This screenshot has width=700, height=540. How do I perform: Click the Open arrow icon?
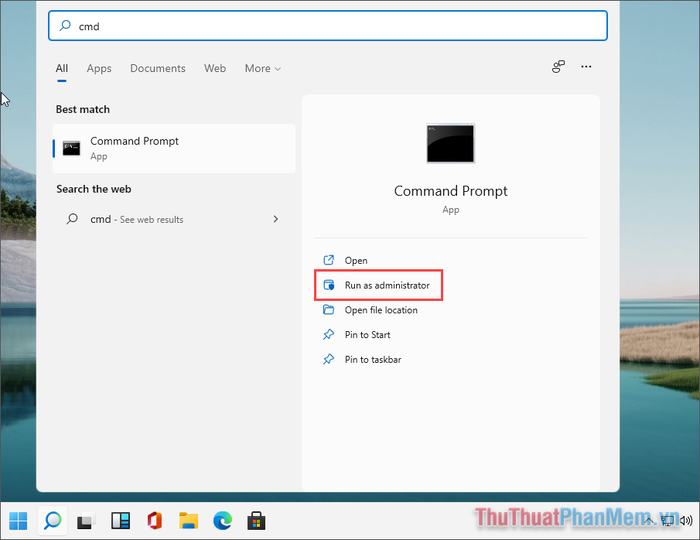(x=329, y=260)
